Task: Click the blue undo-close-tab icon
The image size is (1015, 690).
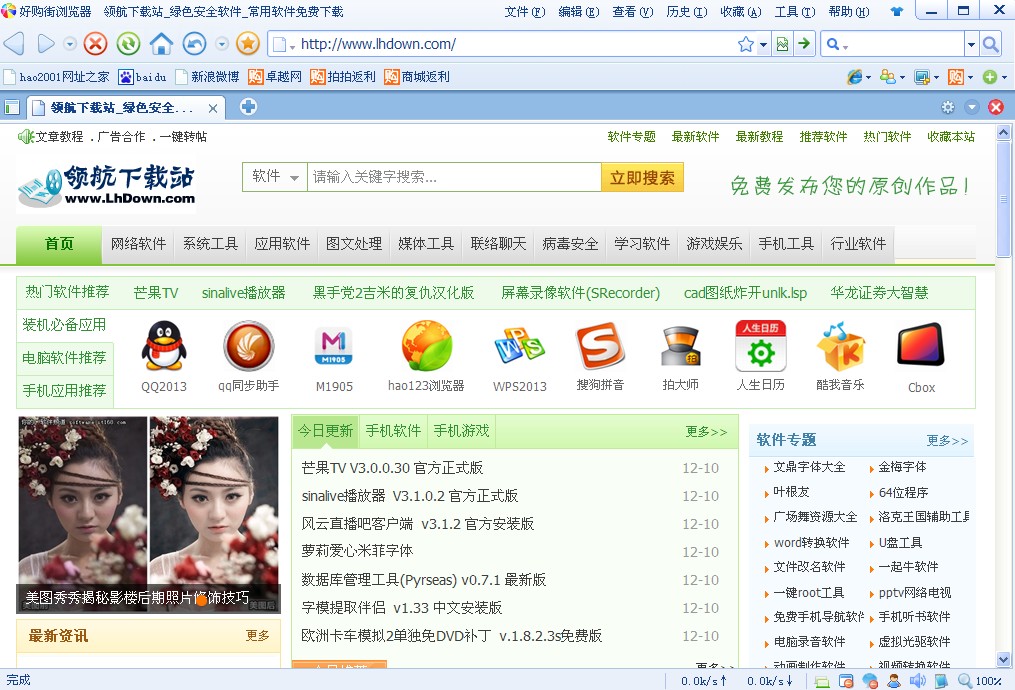Action: click(194, 44)
